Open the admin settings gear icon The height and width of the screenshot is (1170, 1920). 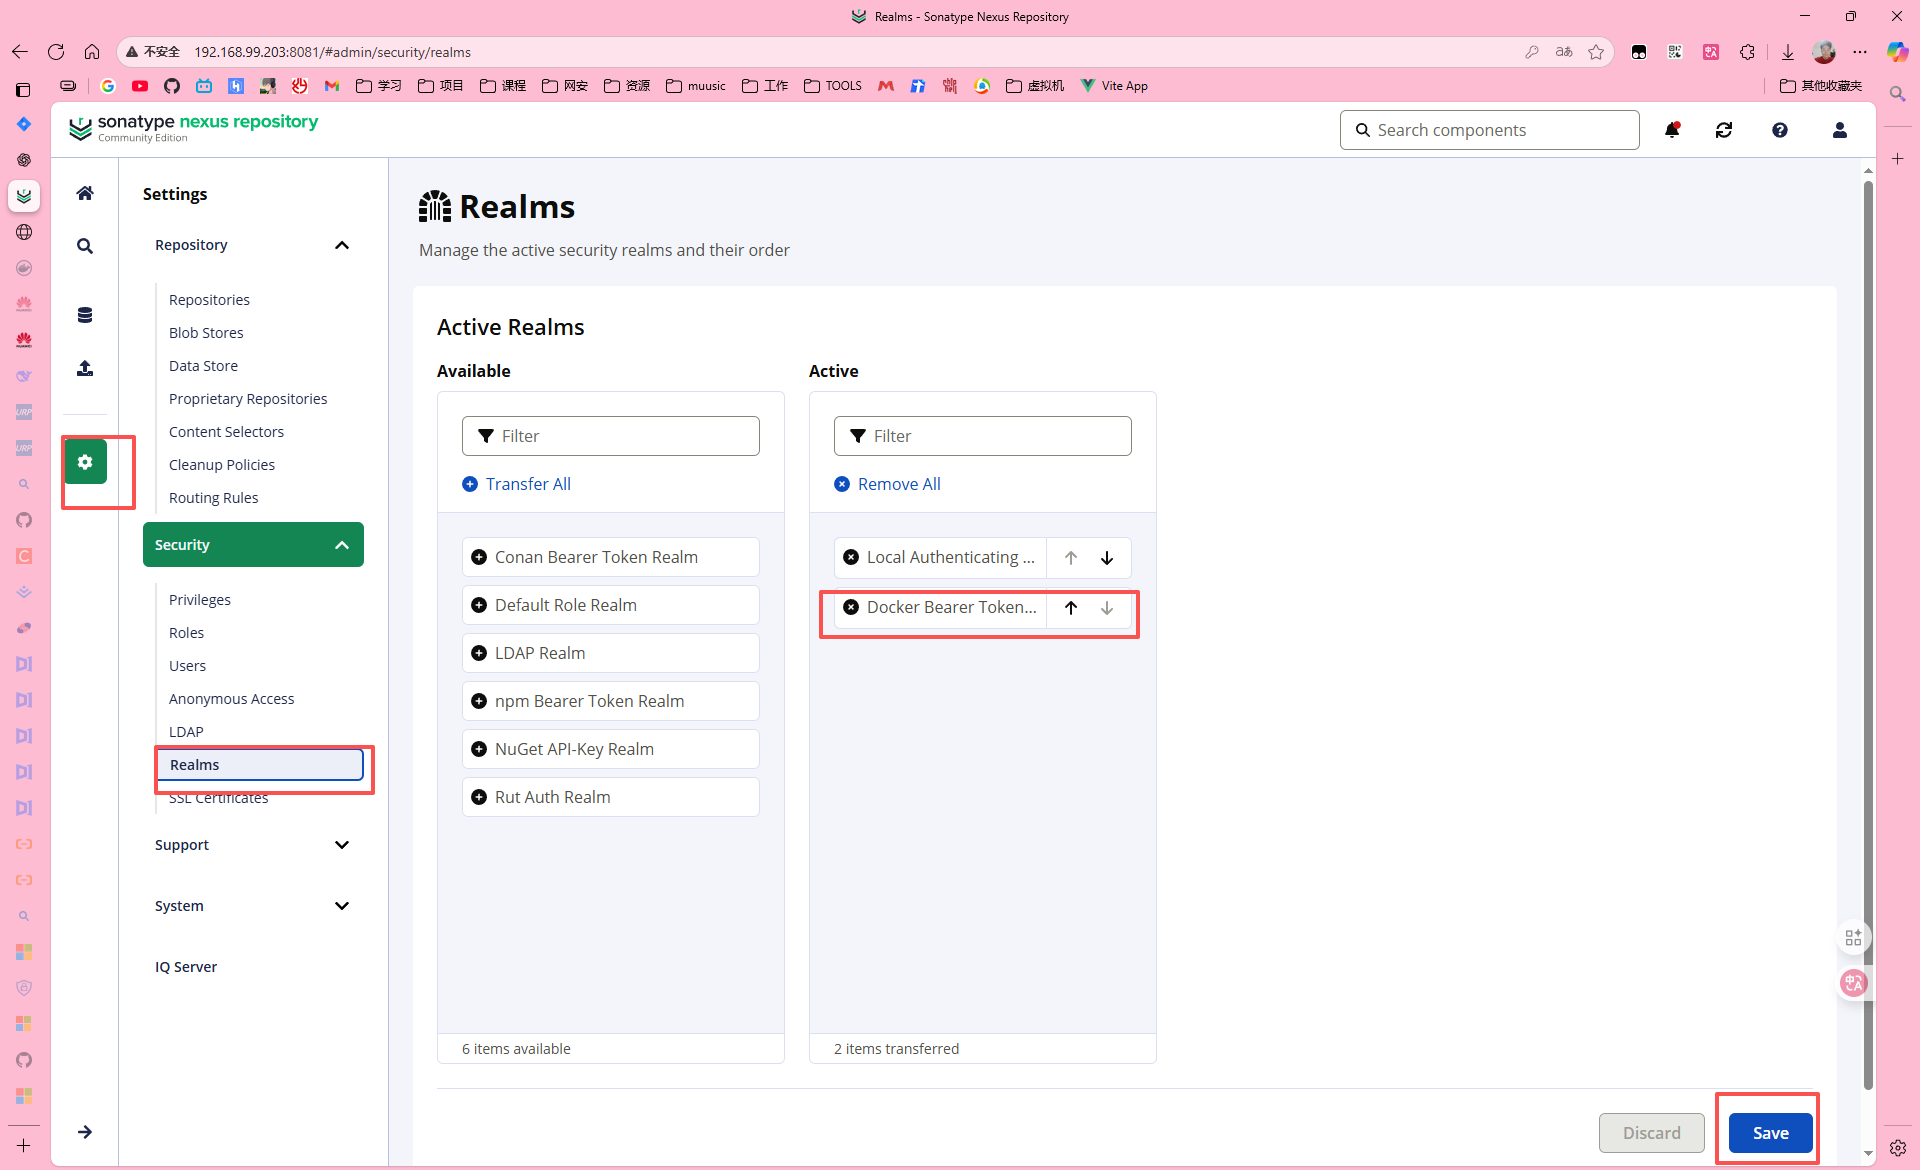(85, 462)
